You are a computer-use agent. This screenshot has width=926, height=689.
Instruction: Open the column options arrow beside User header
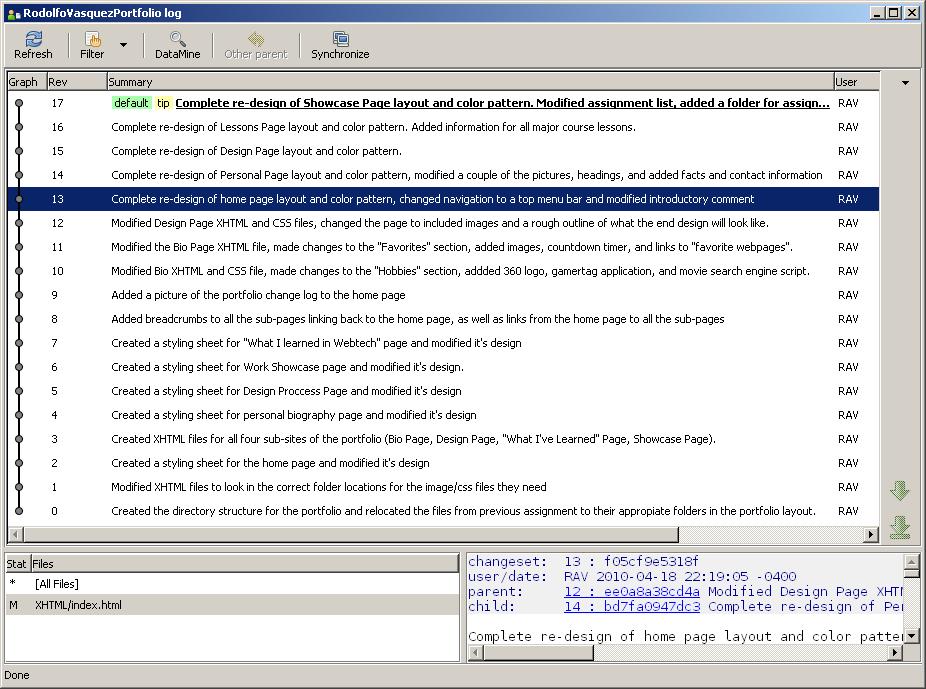tap(905, 83)
